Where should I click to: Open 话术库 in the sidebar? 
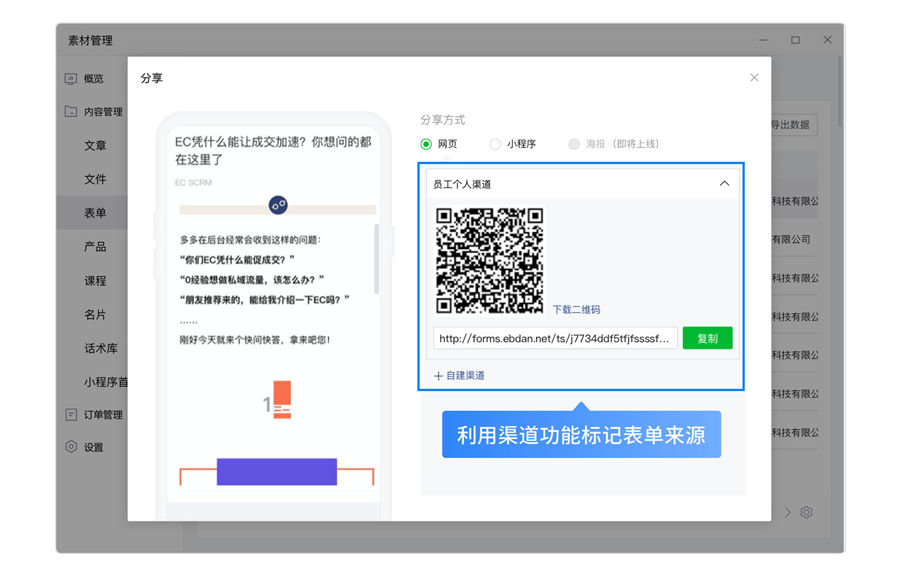click(101, 348)
